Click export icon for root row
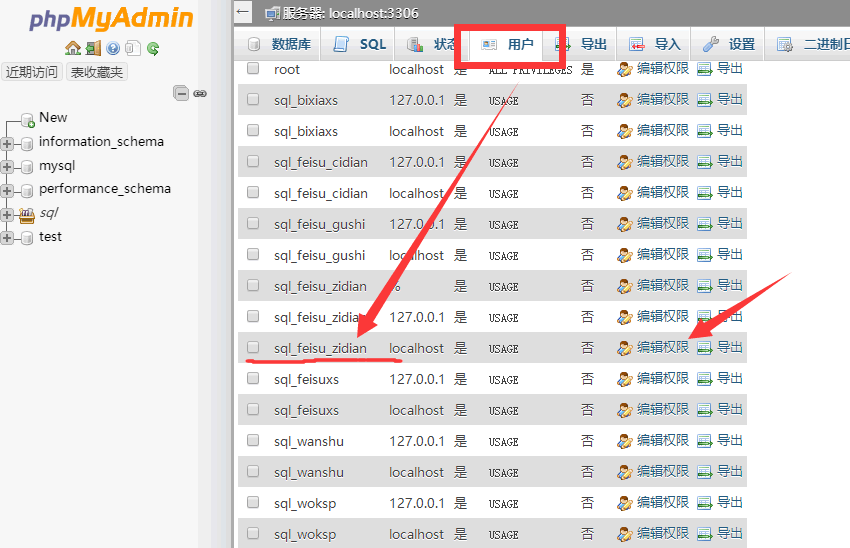Screen dimensions: 850x548 click(x=704, y=69)
